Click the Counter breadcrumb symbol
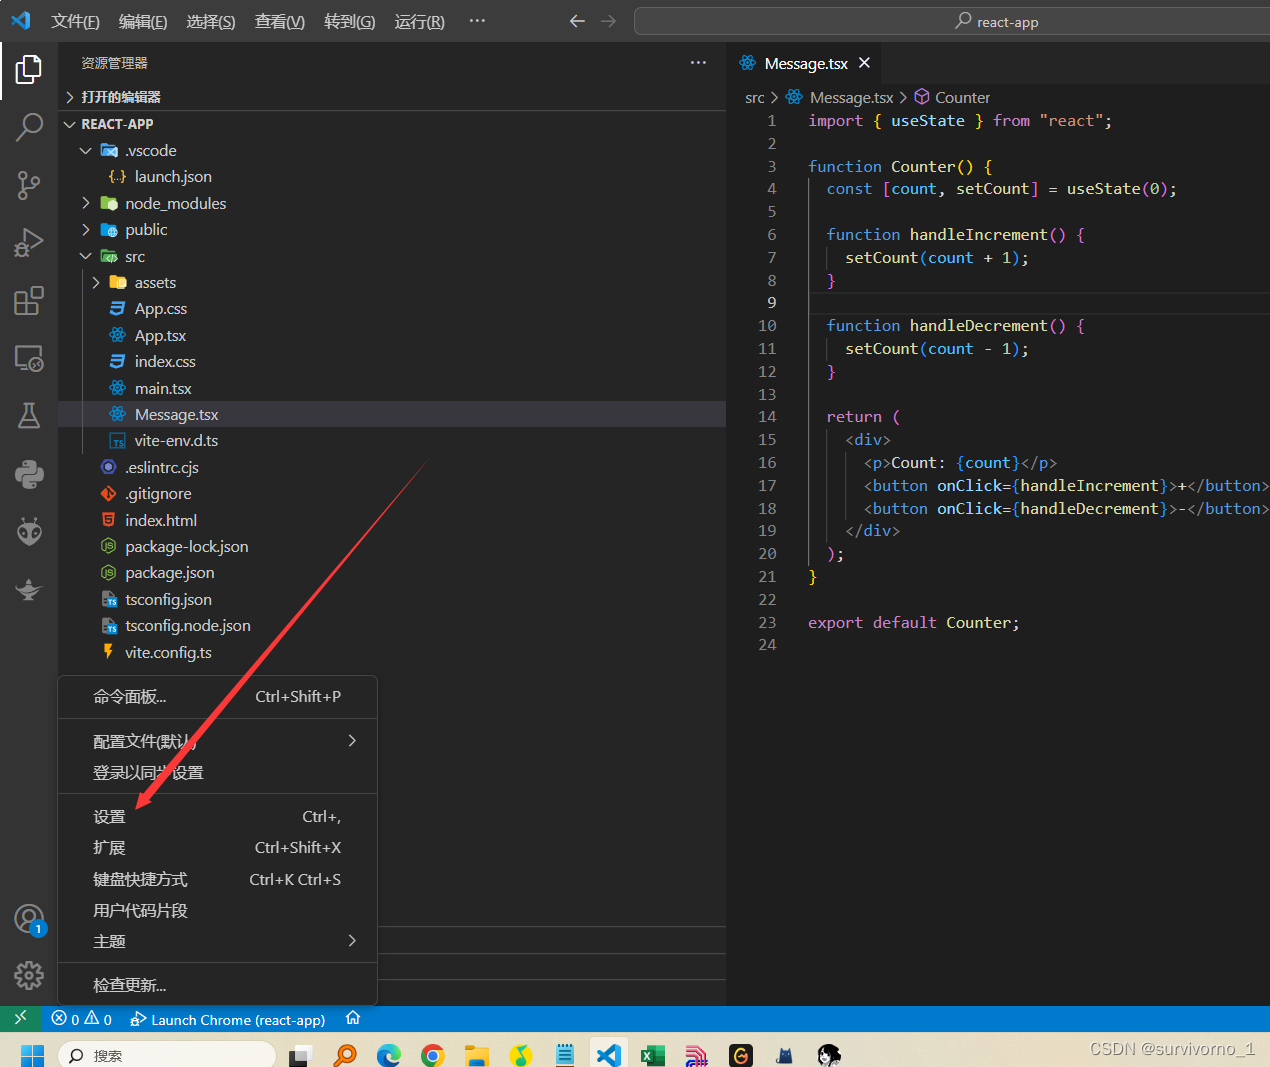 coord(952,97)
